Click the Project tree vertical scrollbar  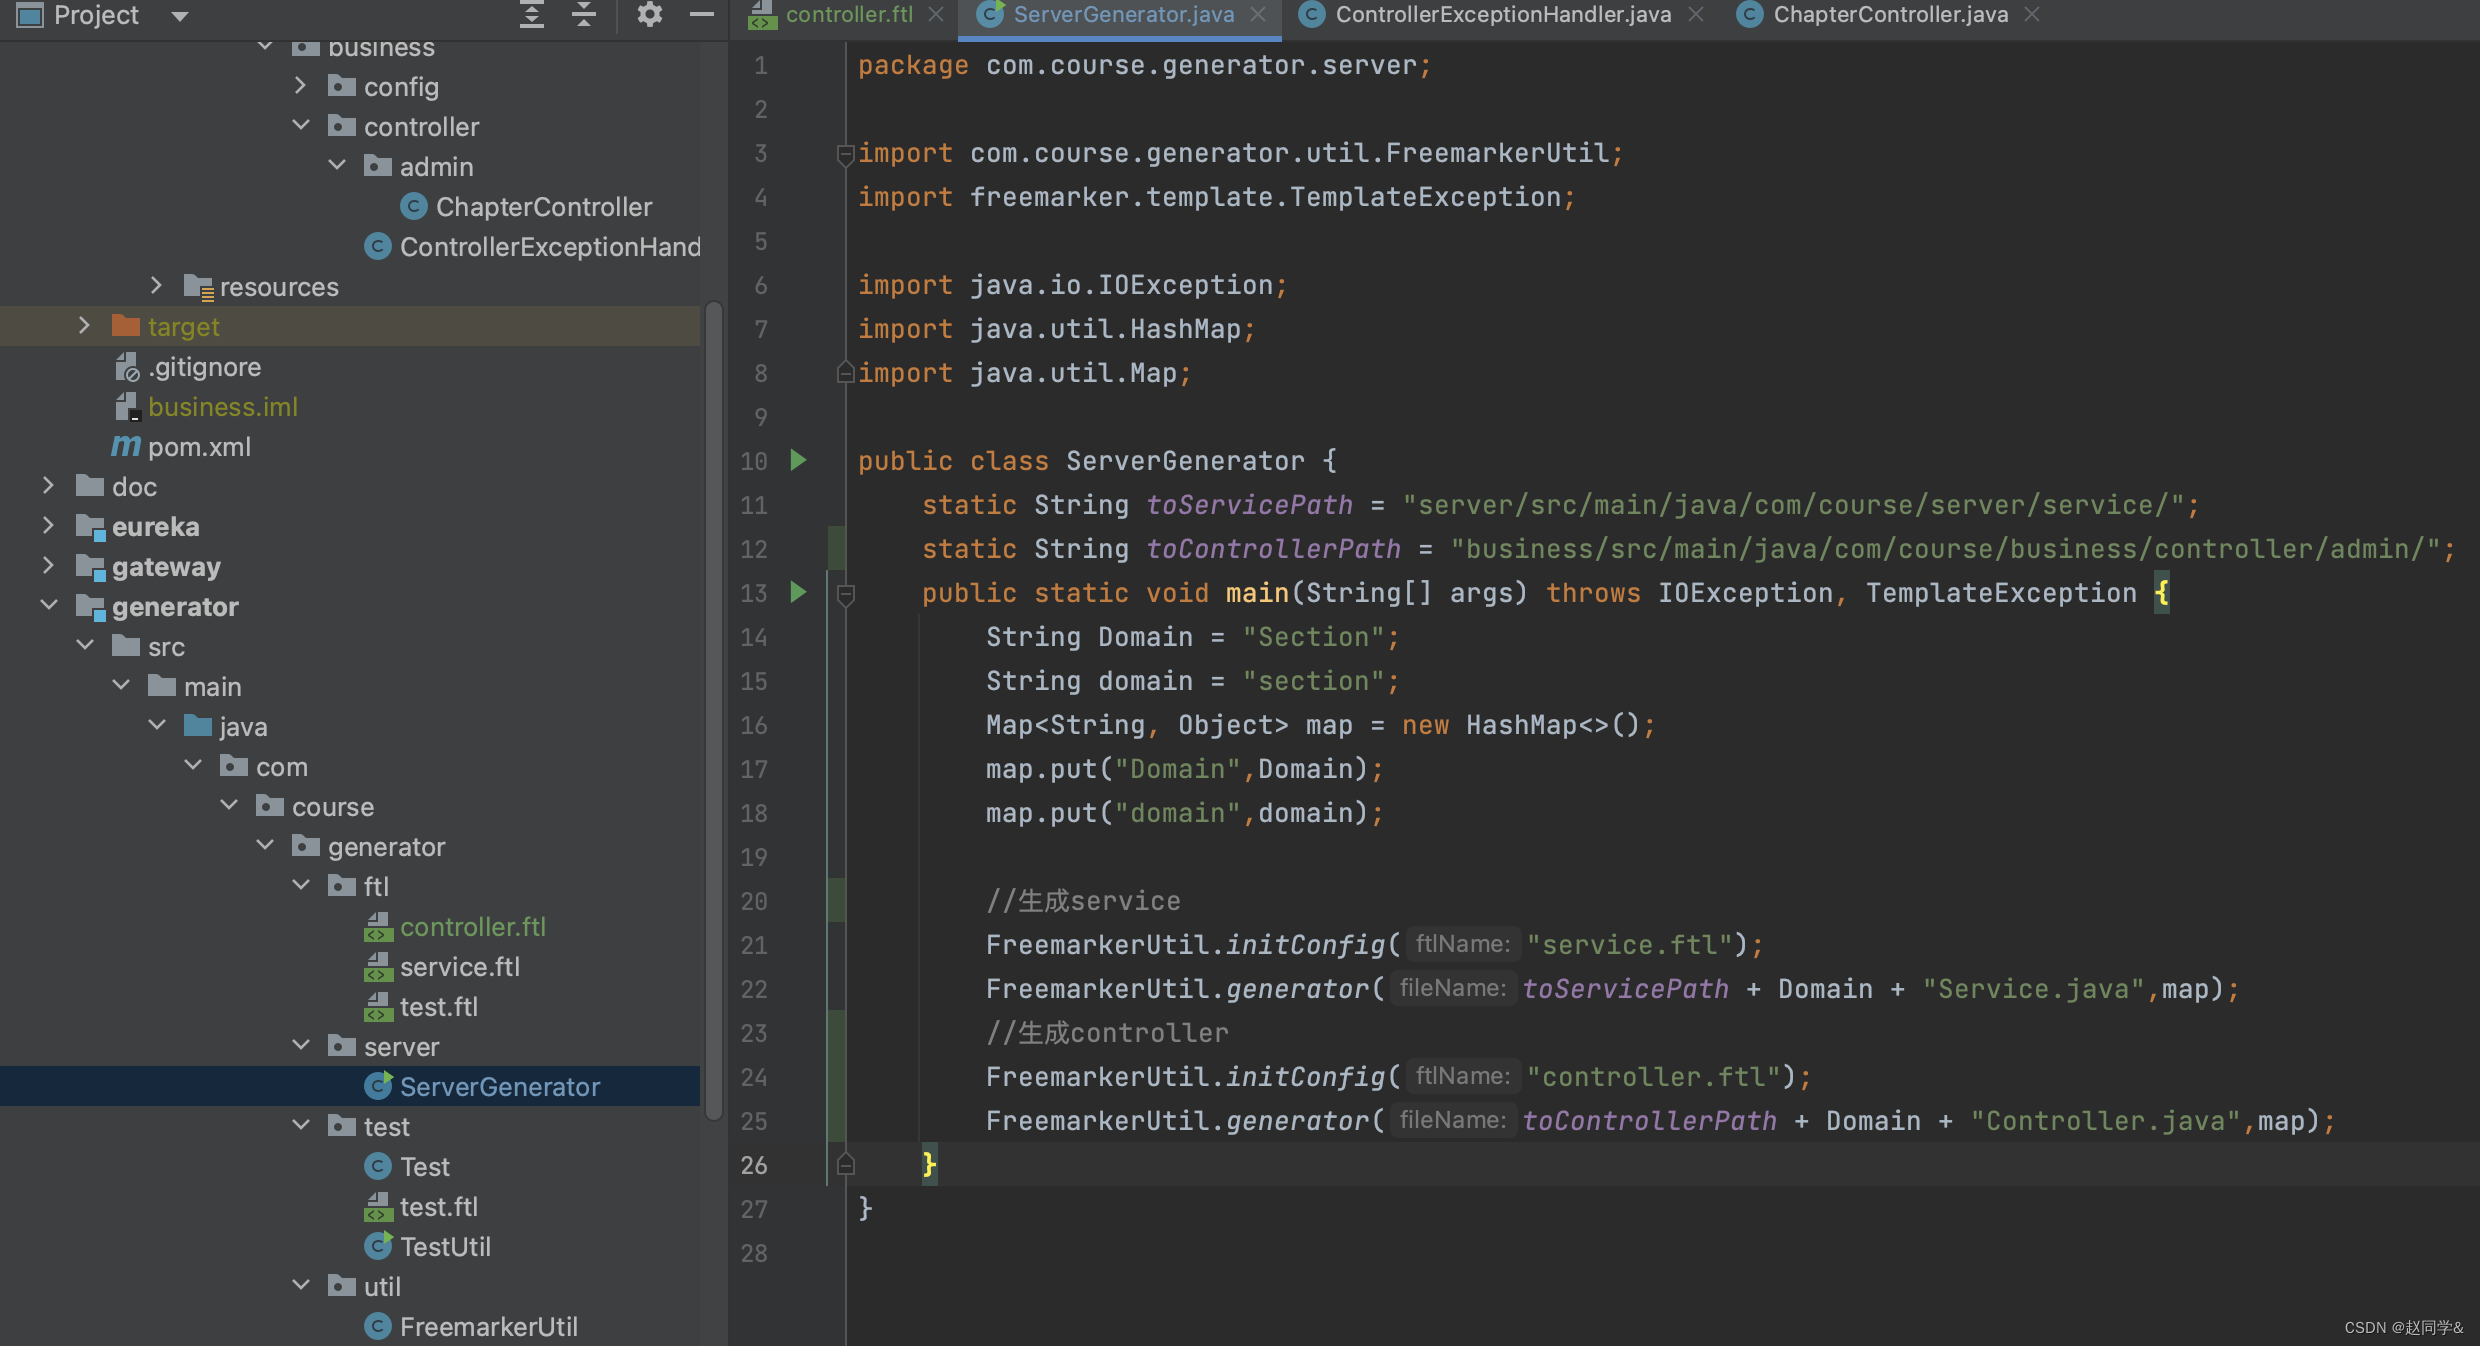(713, 710)
